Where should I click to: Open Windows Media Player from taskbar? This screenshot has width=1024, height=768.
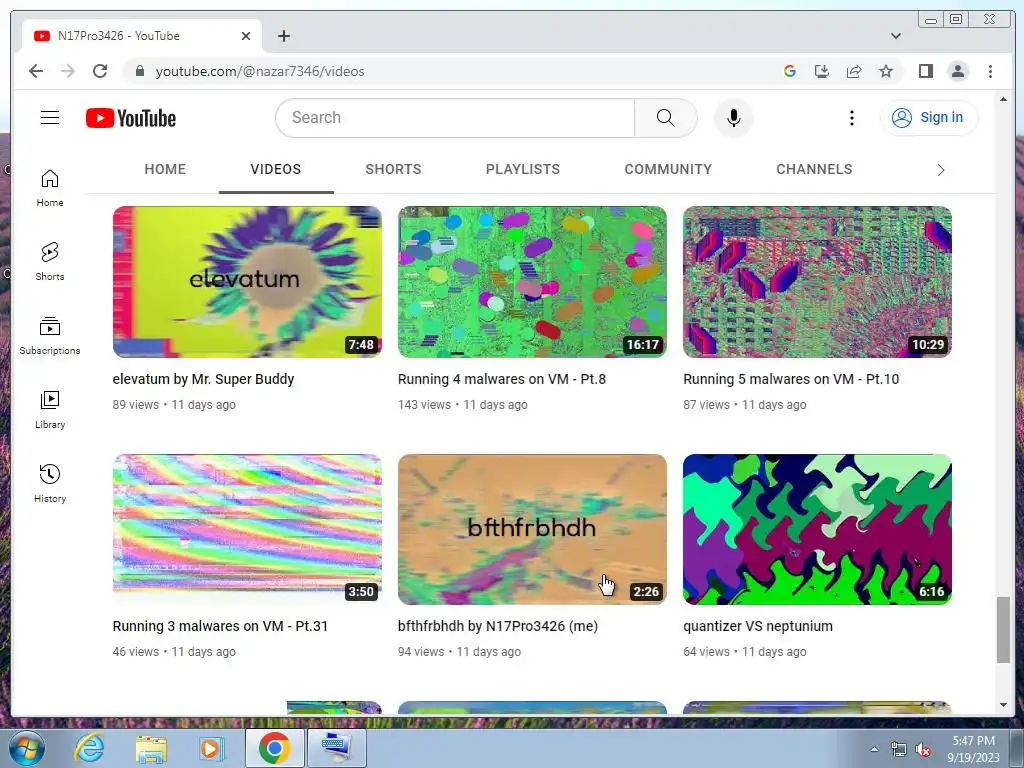click(212, 748)
